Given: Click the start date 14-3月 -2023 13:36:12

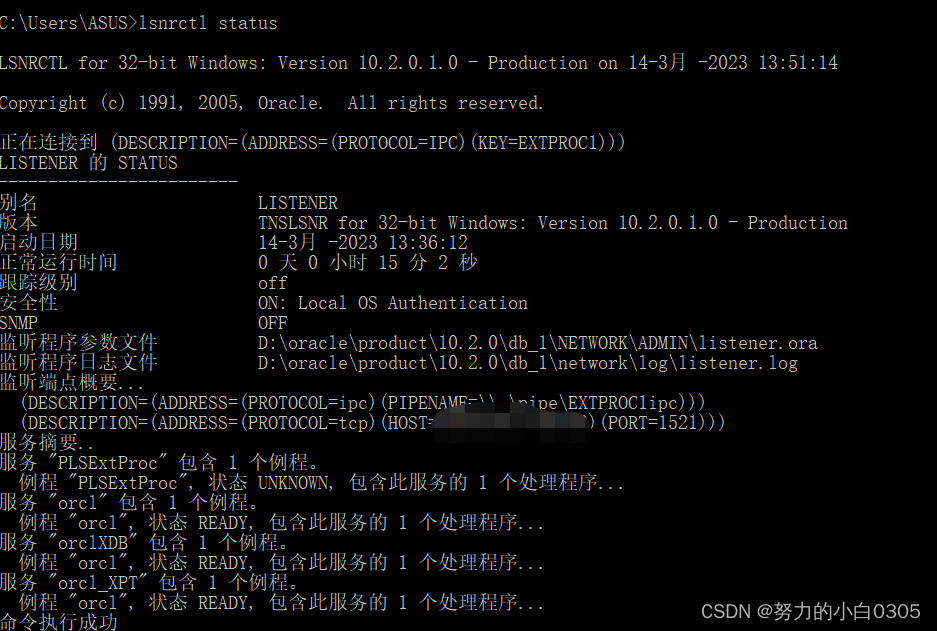Looking at the screenshot, I should [x=362, y=243].
